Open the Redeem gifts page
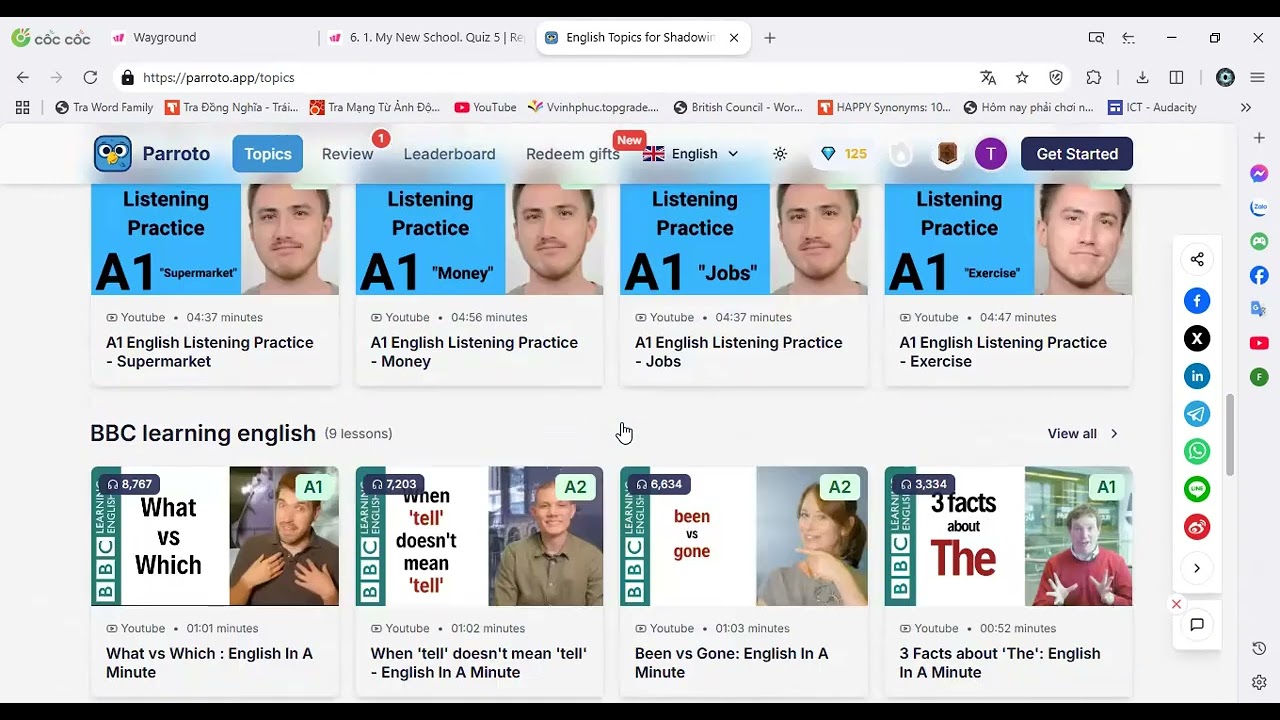The image size is (1280, 720). coord(573,154)
